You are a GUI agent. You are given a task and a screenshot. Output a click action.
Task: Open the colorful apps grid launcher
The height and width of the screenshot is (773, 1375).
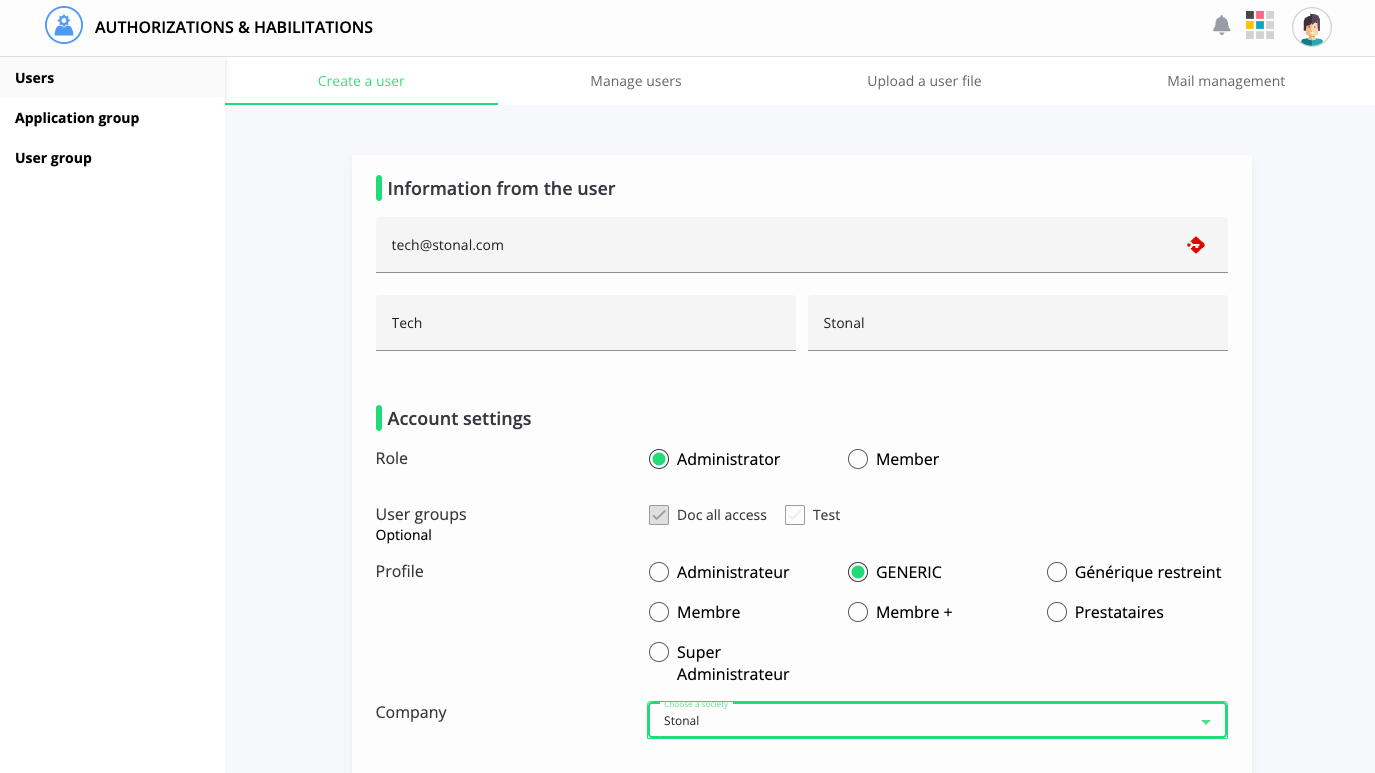[x=1260, y=26]
